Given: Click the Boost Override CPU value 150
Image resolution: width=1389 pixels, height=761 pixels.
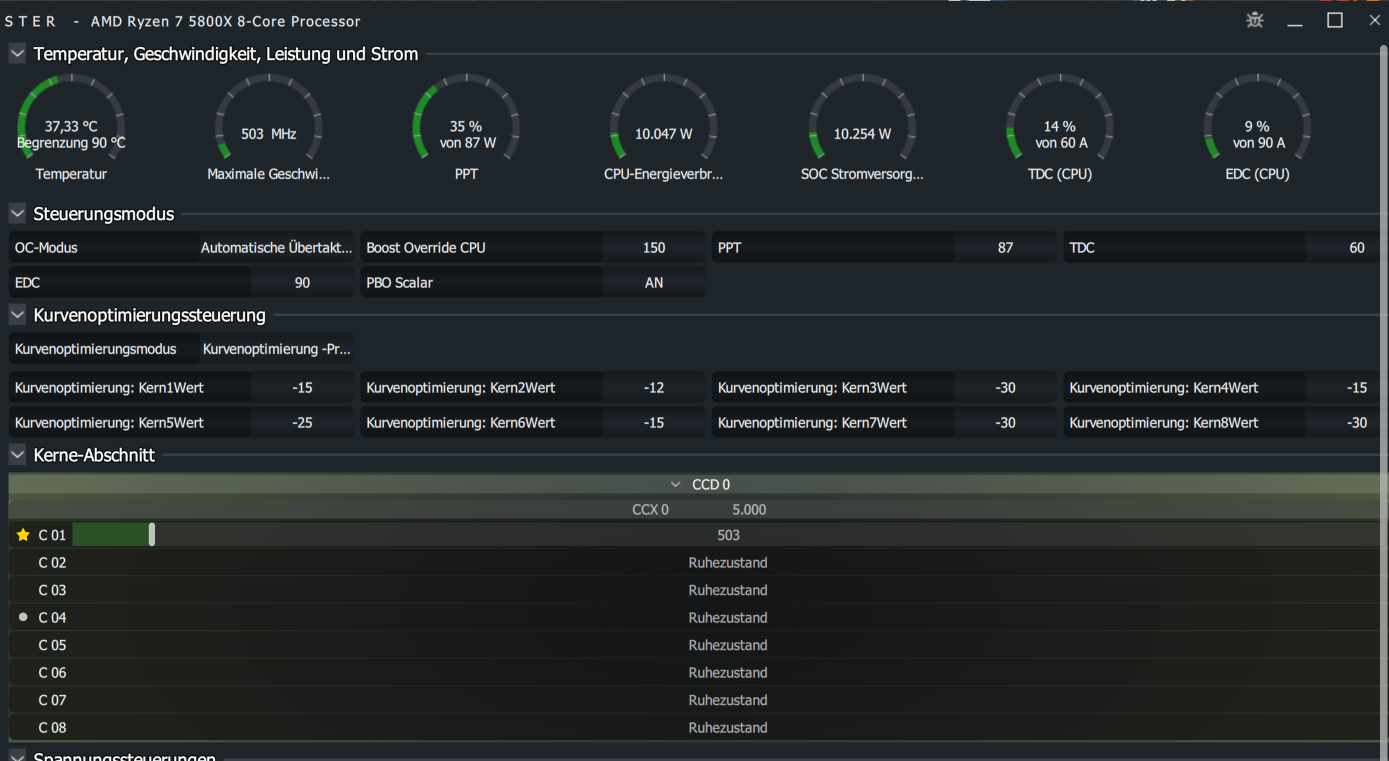Looking at the screenshot, I should 654,247.
